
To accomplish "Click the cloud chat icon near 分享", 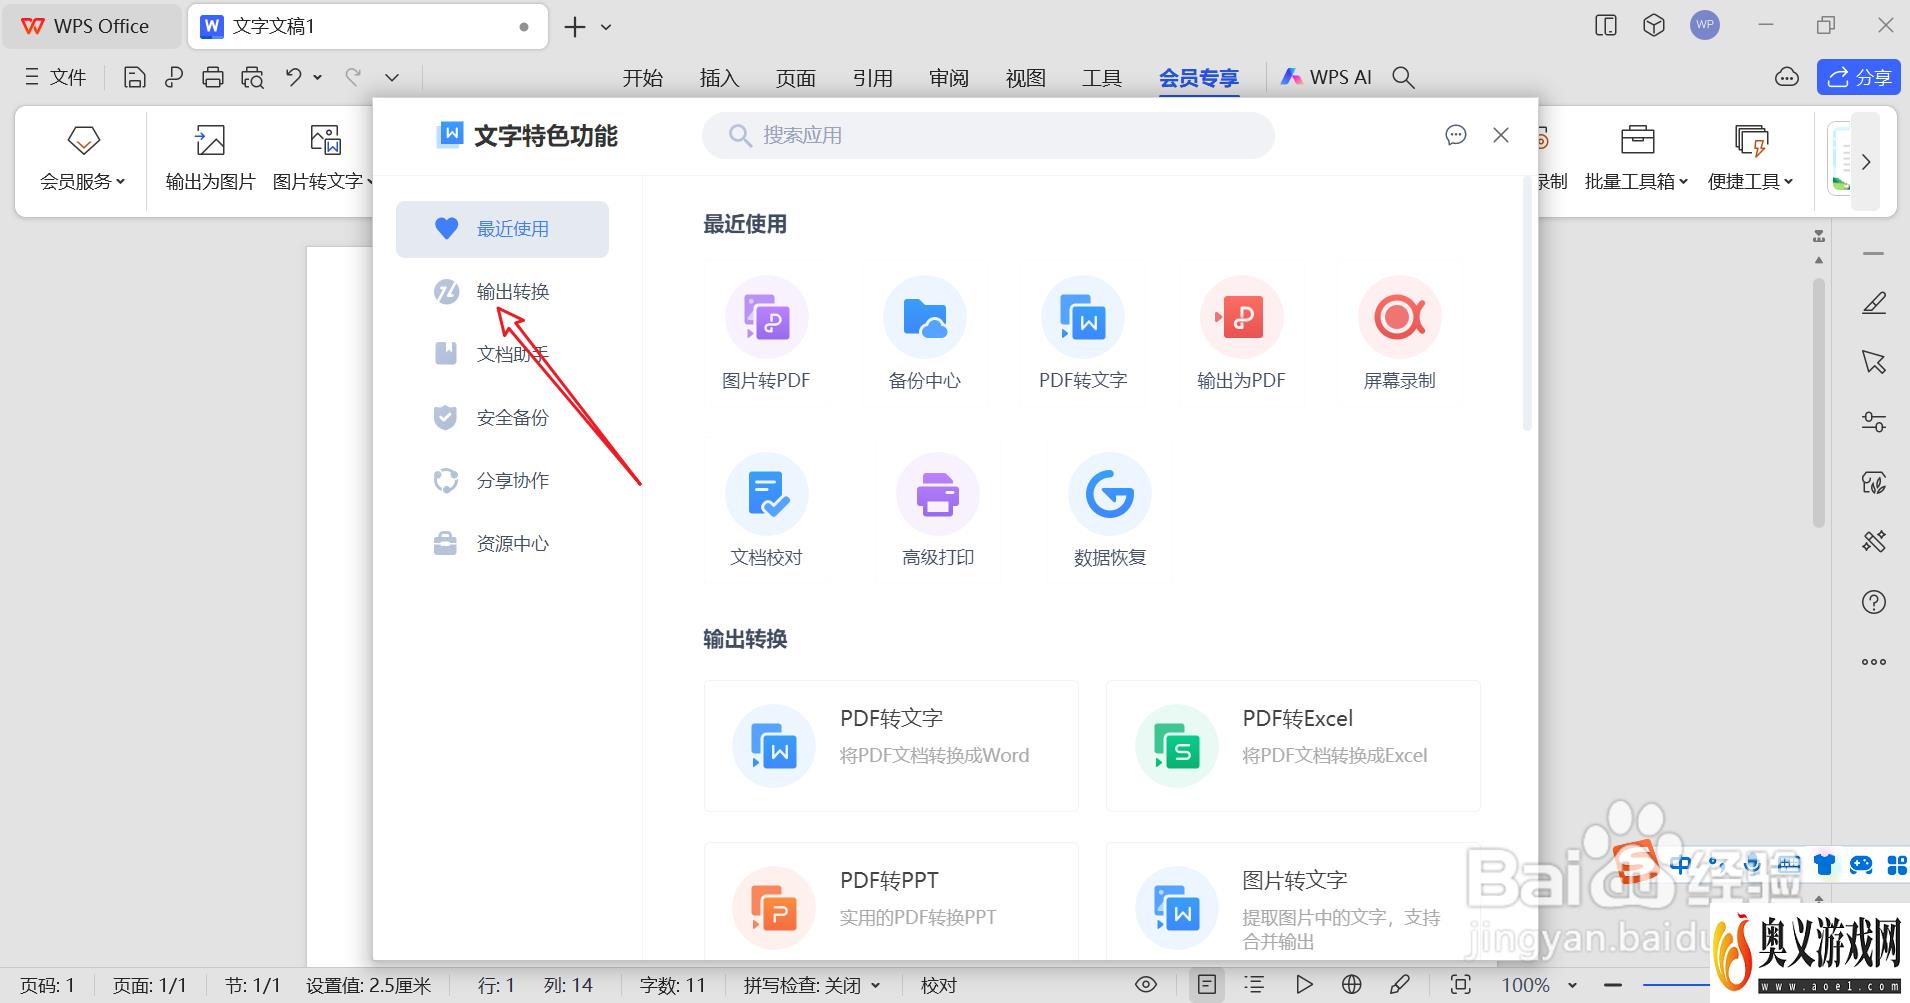I will 1787,77.
